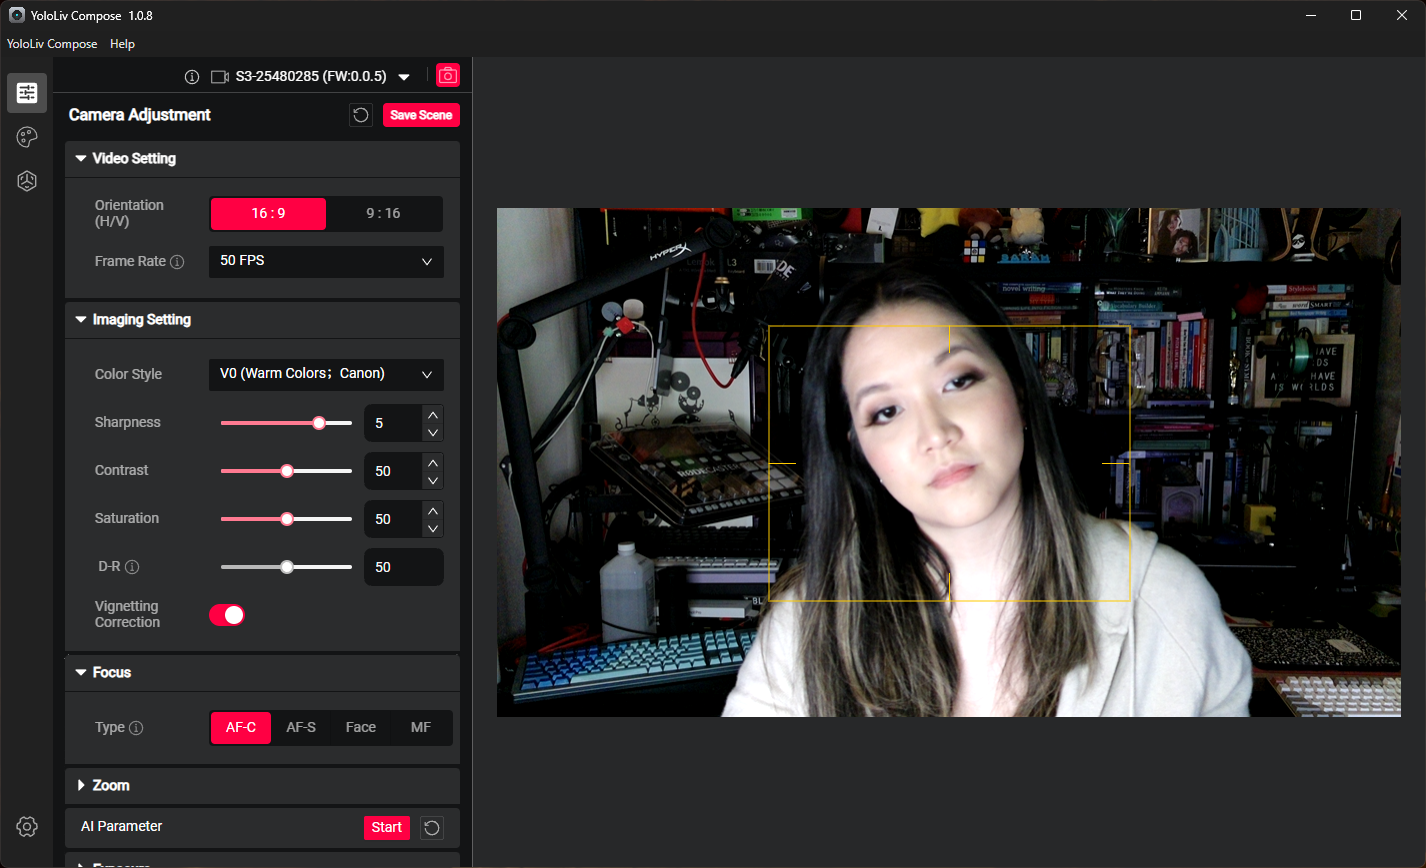Toggle Vignetting Correction switch
The height and width of the screenshot is (868, 1426).
coord(227,615)
